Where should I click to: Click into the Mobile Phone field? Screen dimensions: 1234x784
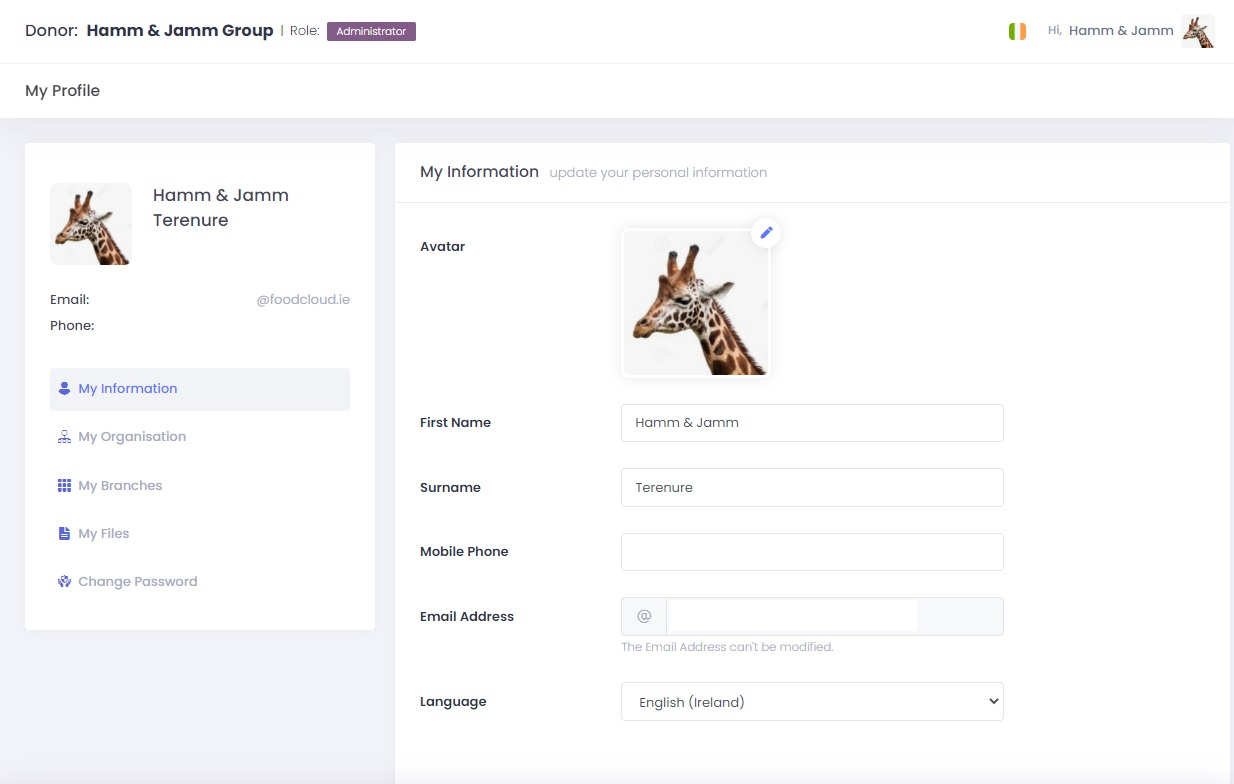tap(811, 552)
